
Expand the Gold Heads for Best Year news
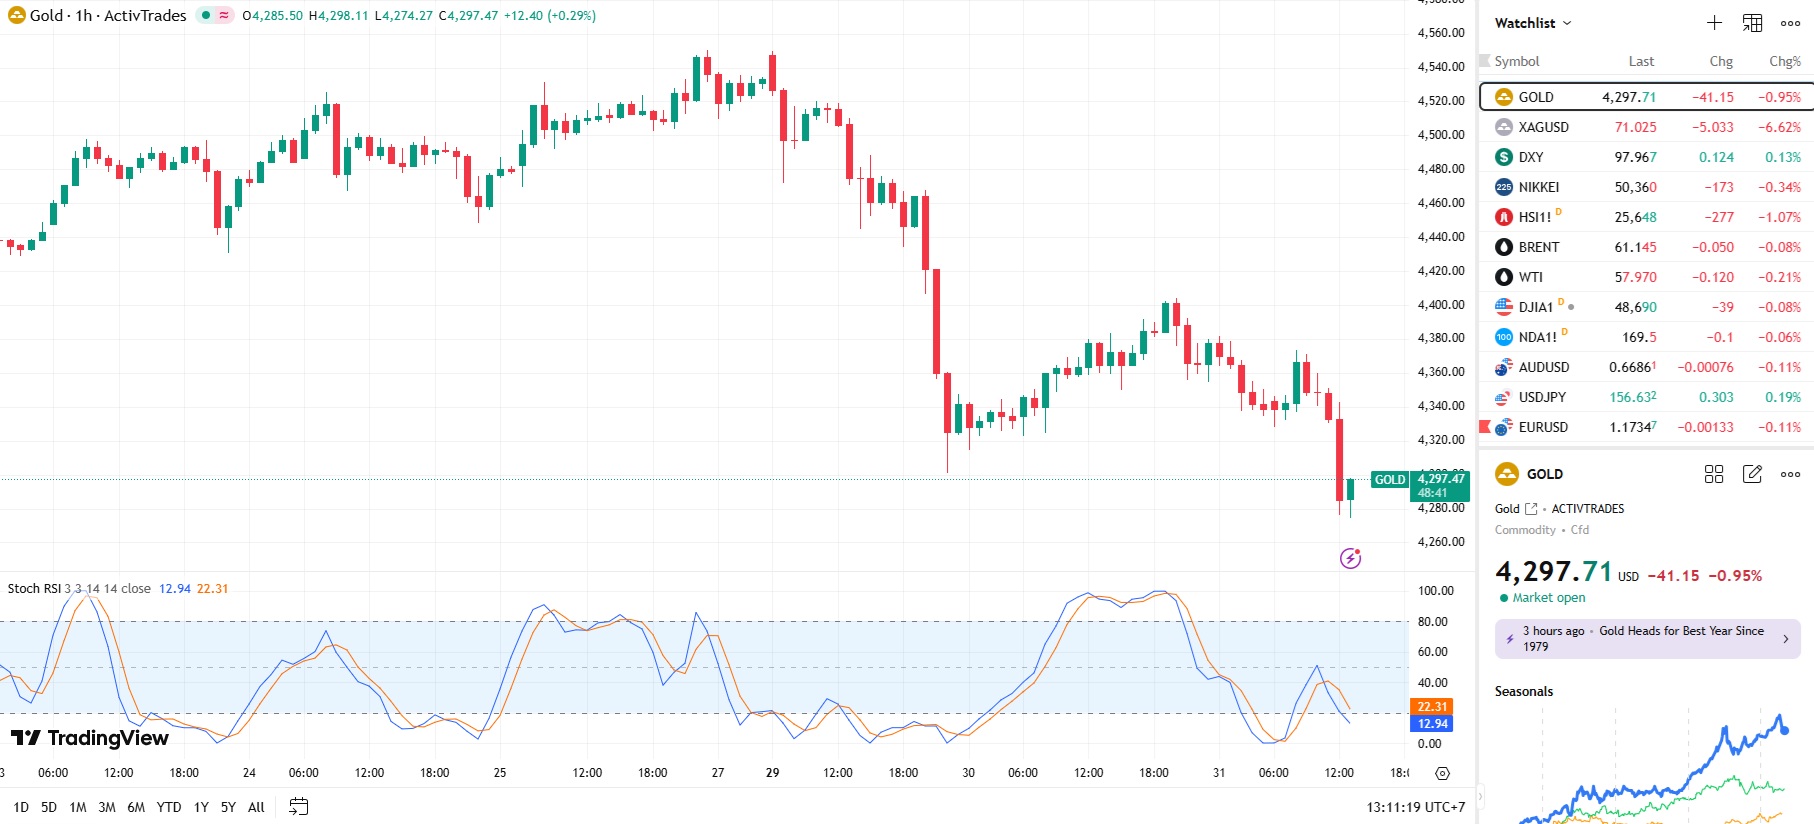[1647, 639]
